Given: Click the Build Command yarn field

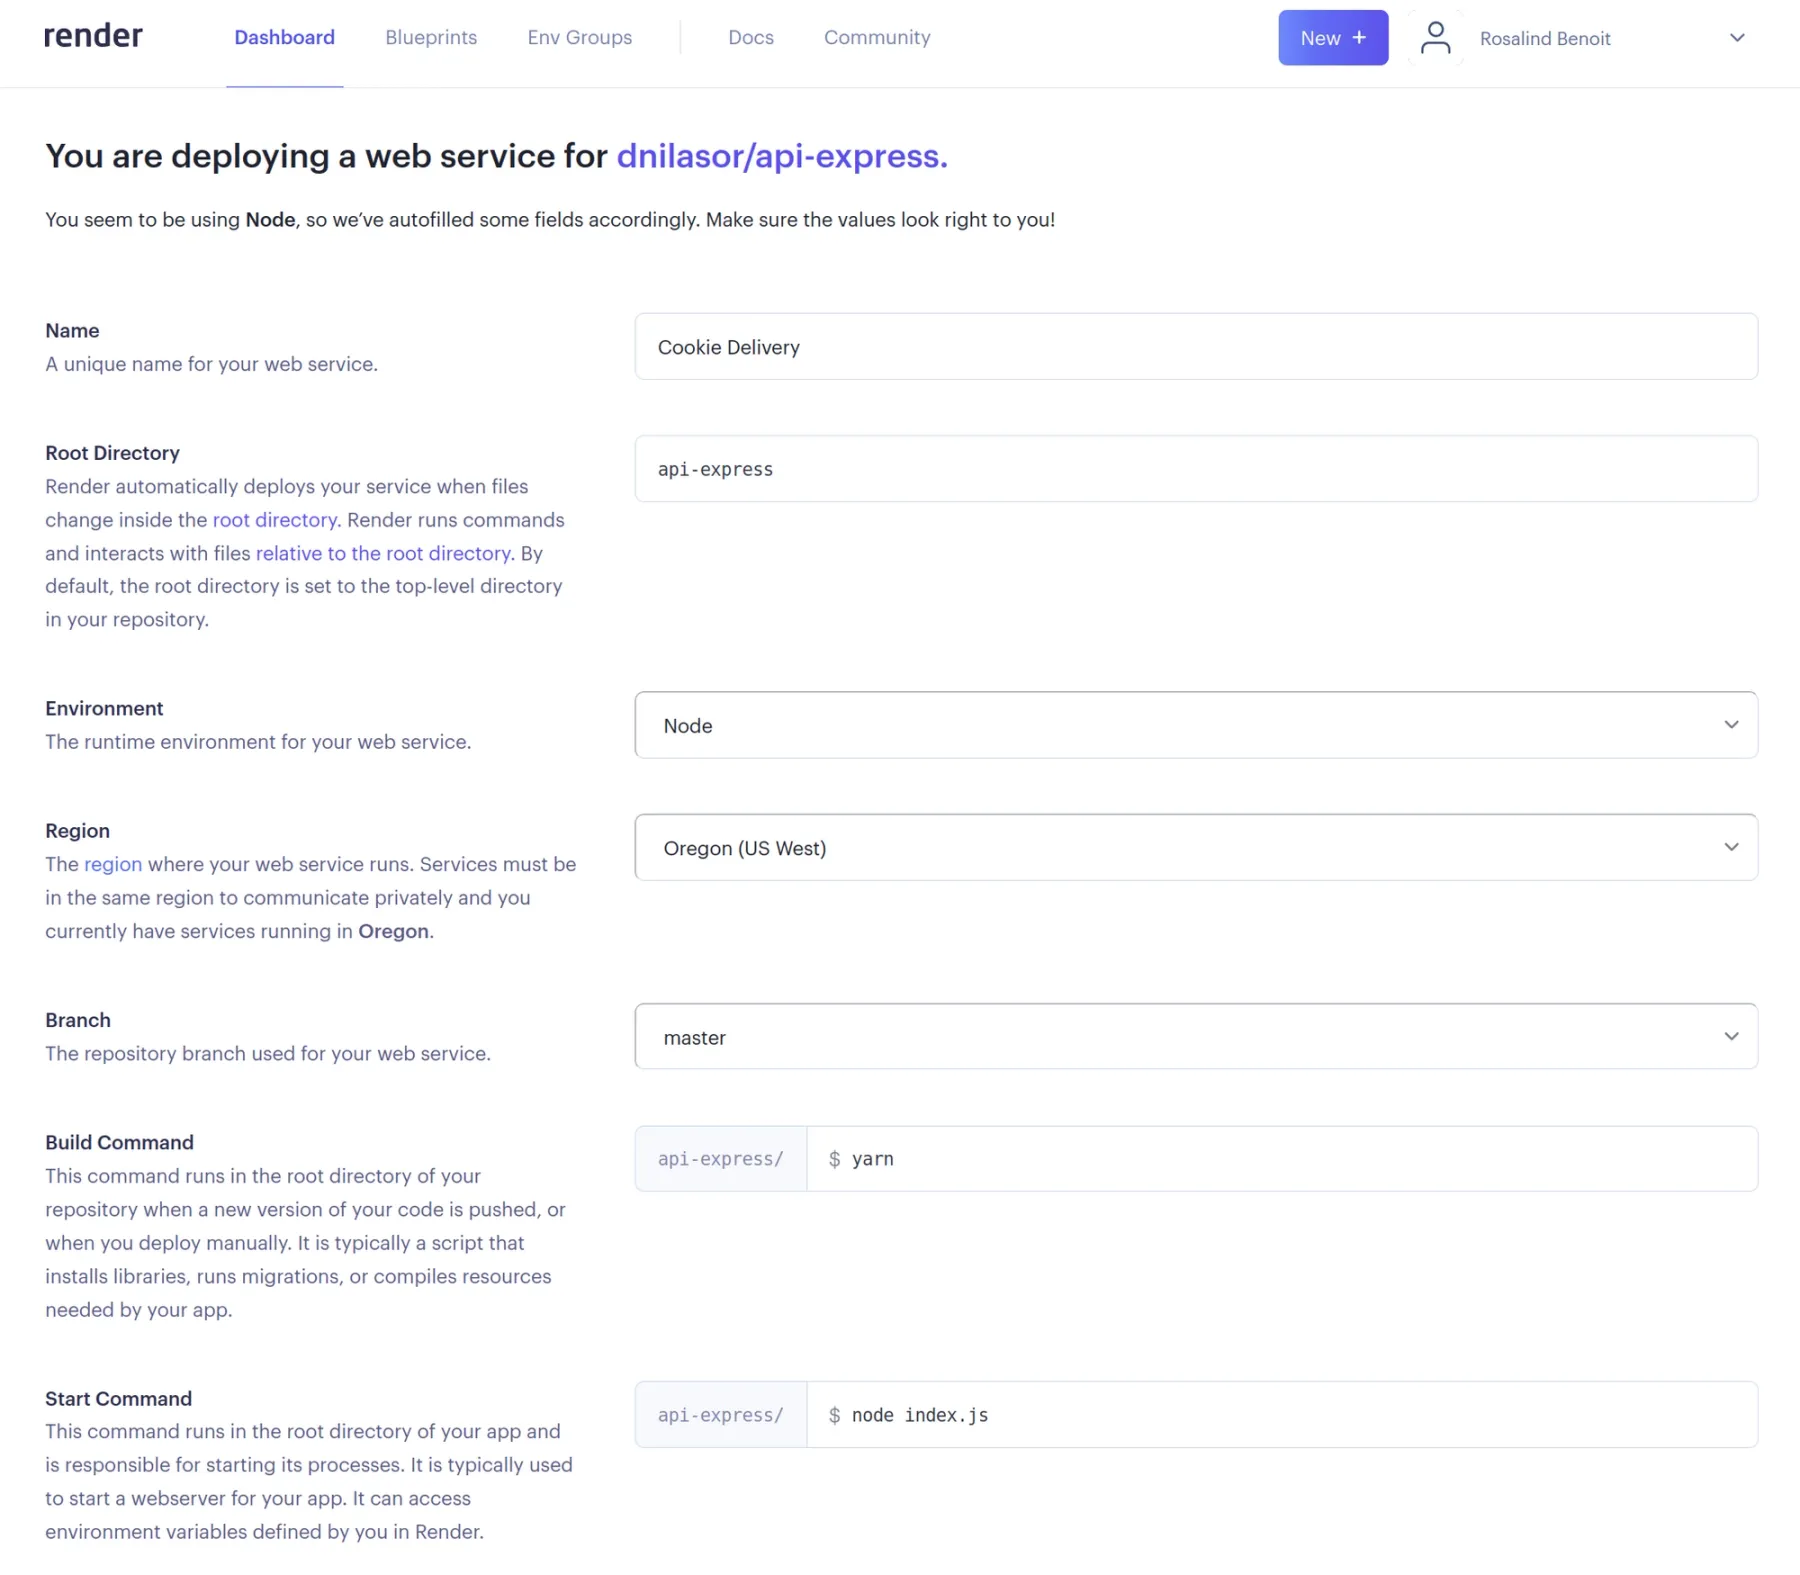Looking at the screenshot, I should pos(1280,1158).
